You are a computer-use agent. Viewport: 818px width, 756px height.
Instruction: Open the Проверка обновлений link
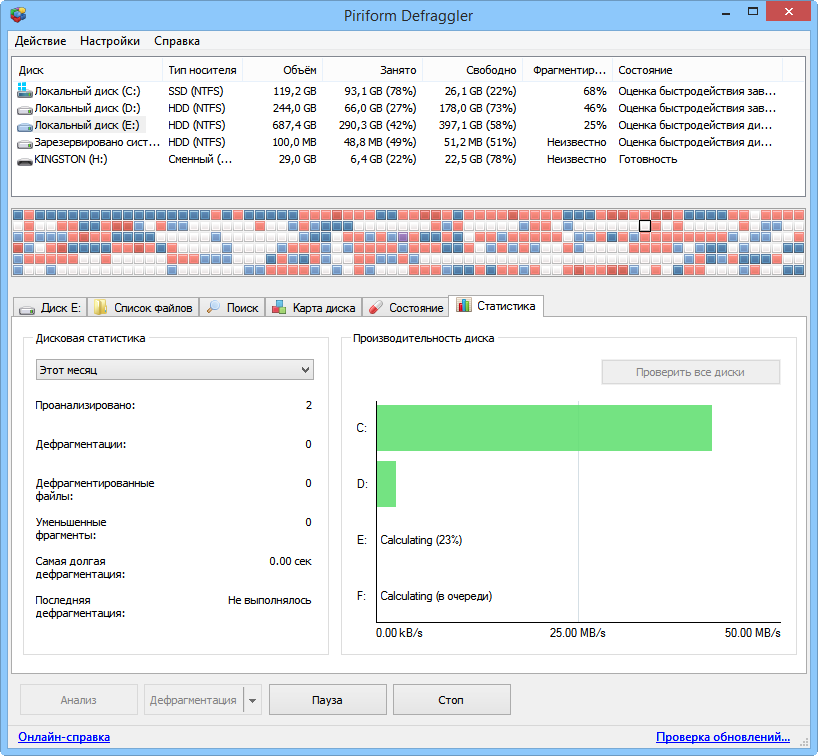click(x=723, y=737)
